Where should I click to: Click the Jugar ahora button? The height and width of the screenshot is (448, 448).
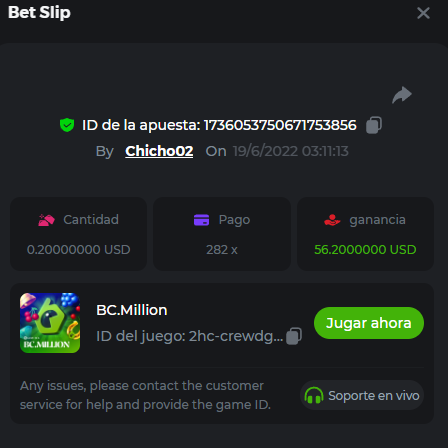[x=369, y=323]
